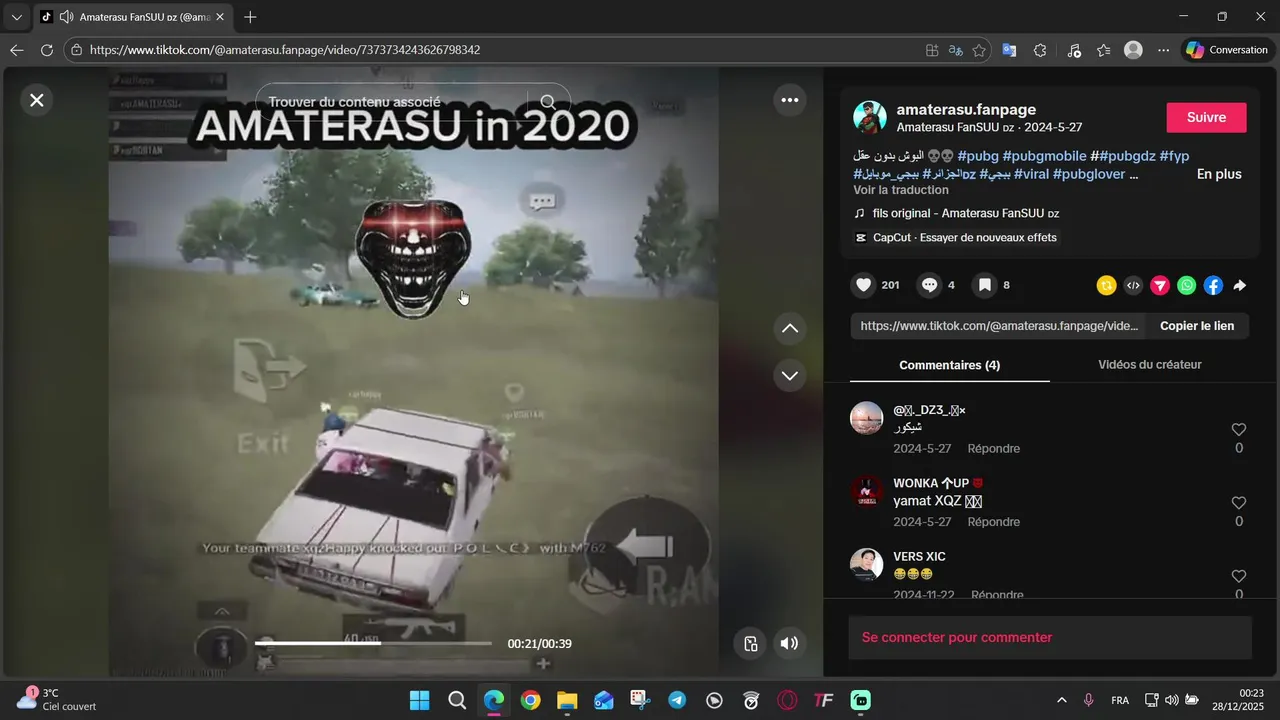Seek on the video progress bar

pyautogui.click(x=373, y=643)
